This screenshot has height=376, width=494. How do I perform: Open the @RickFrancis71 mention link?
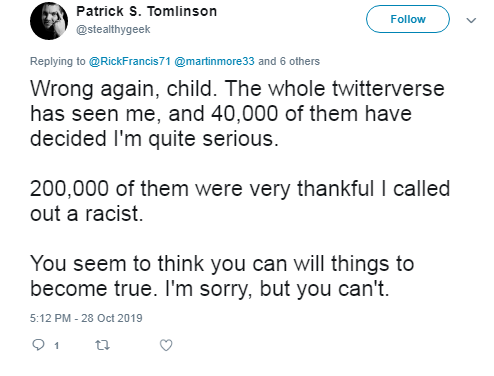click(130, 61)
